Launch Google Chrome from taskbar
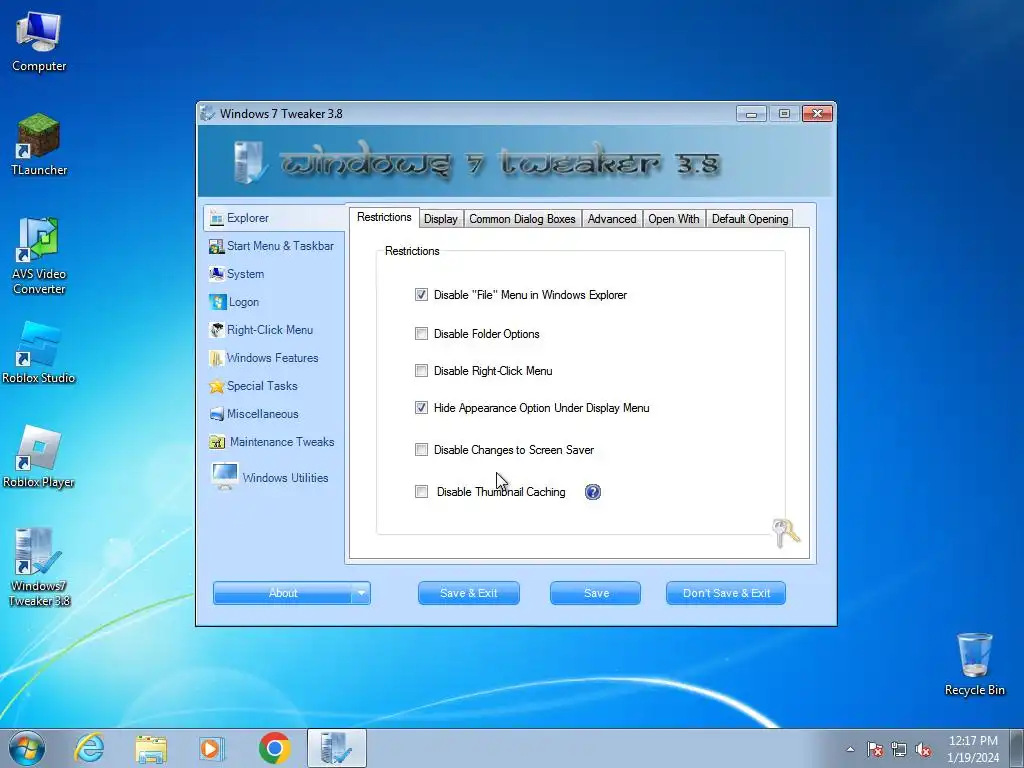The width and height of the screenshot is (1024, 768). click(x=274, y=748)
